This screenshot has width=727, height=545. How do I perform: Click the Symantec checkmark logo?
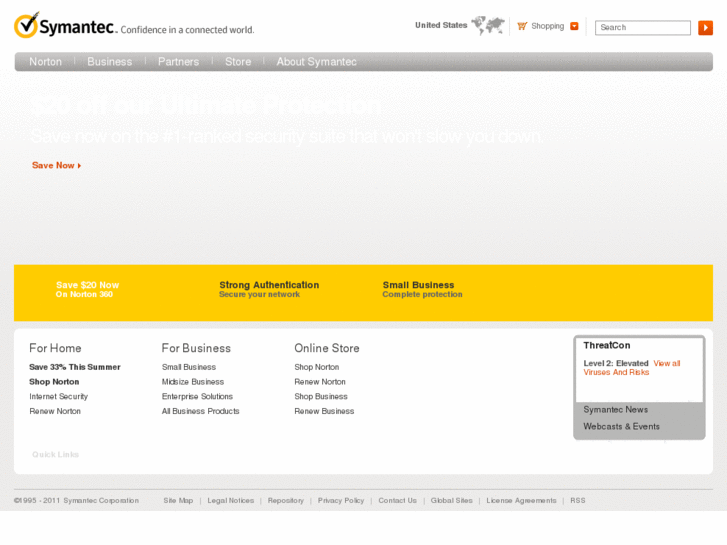click(27, 25)
